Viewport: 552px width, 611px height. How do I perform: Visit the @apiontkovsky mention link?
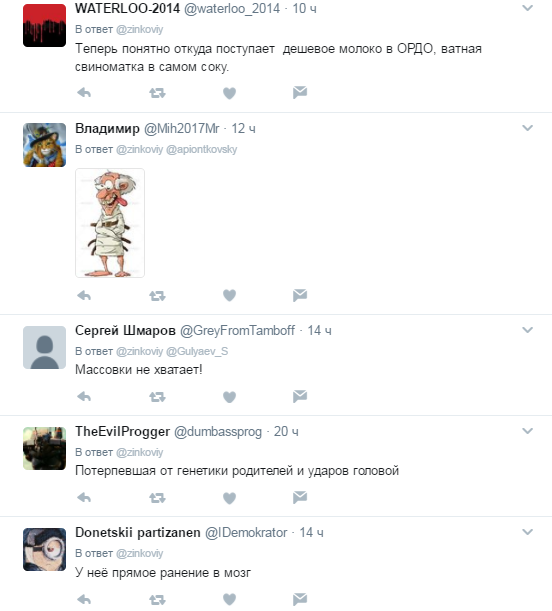(201, 149)
